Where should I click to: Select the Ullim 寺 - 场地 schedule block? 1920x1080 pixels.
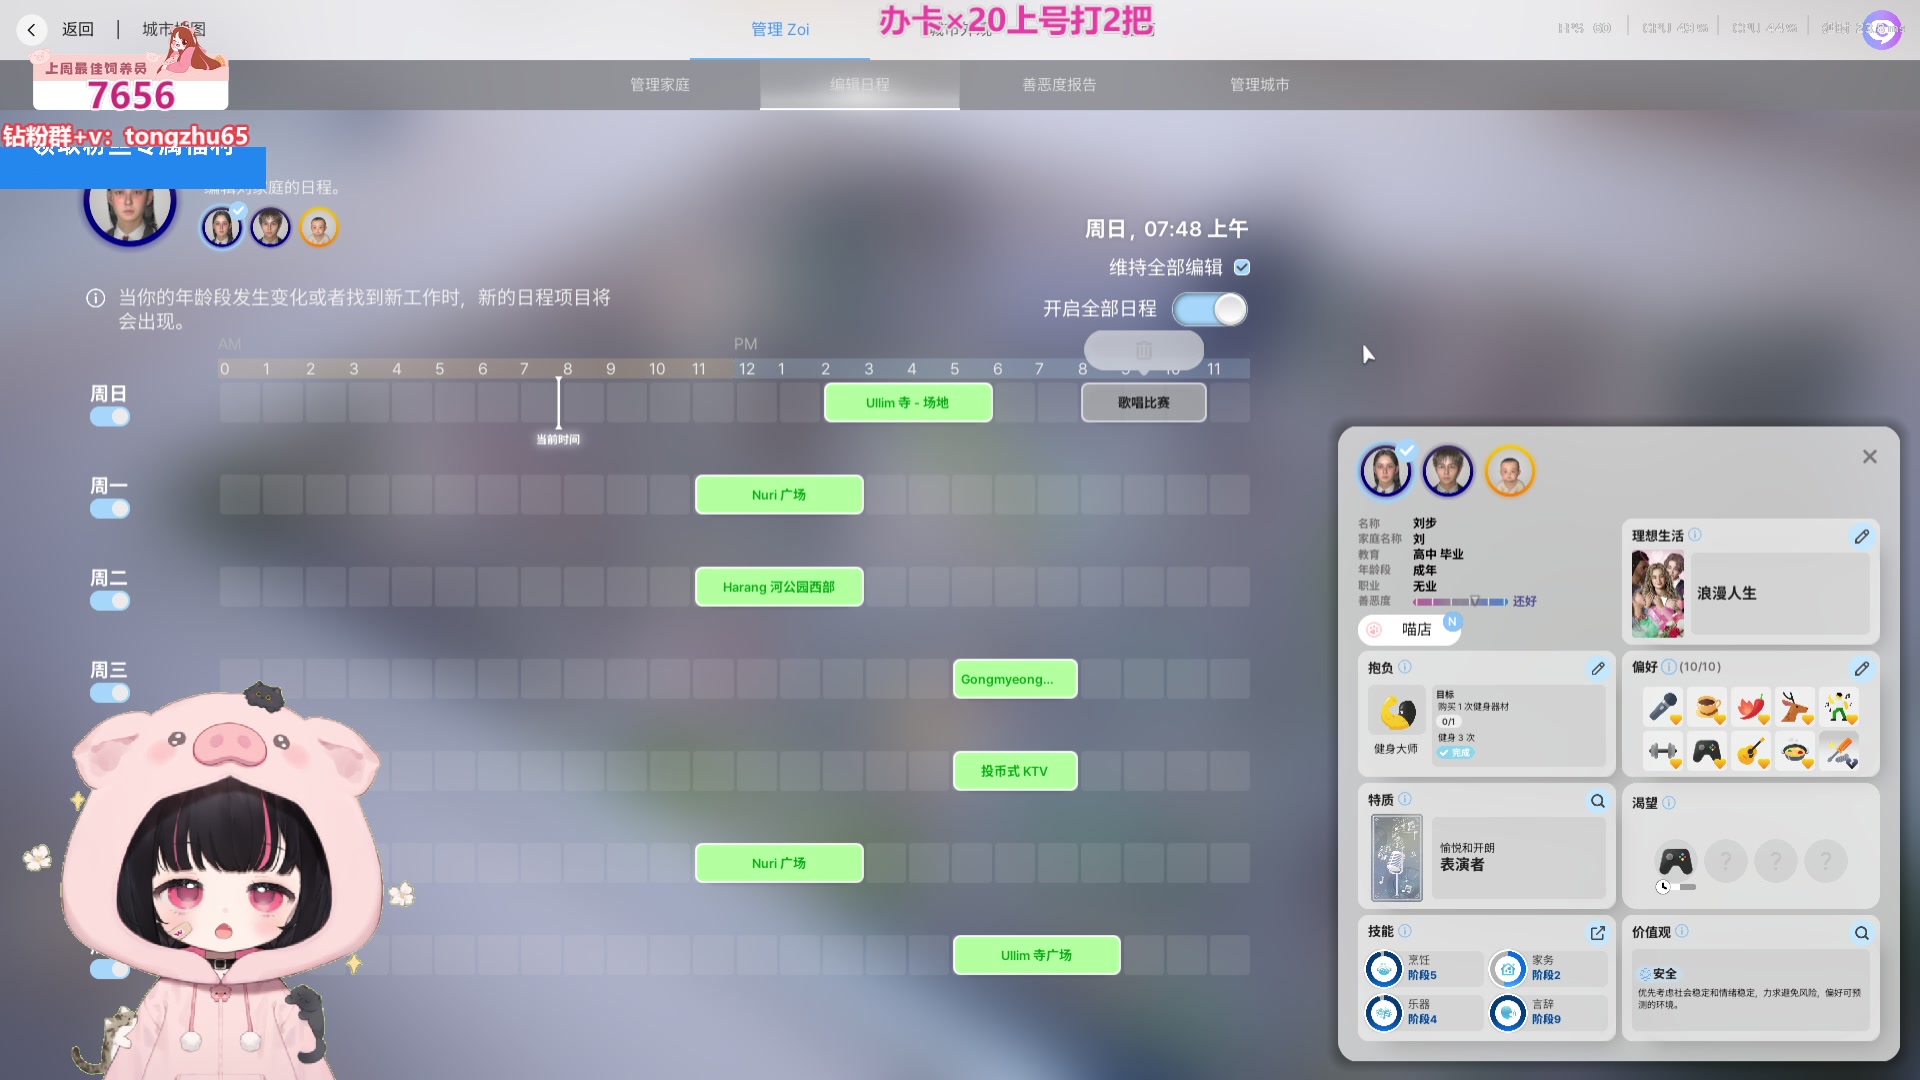908,402
